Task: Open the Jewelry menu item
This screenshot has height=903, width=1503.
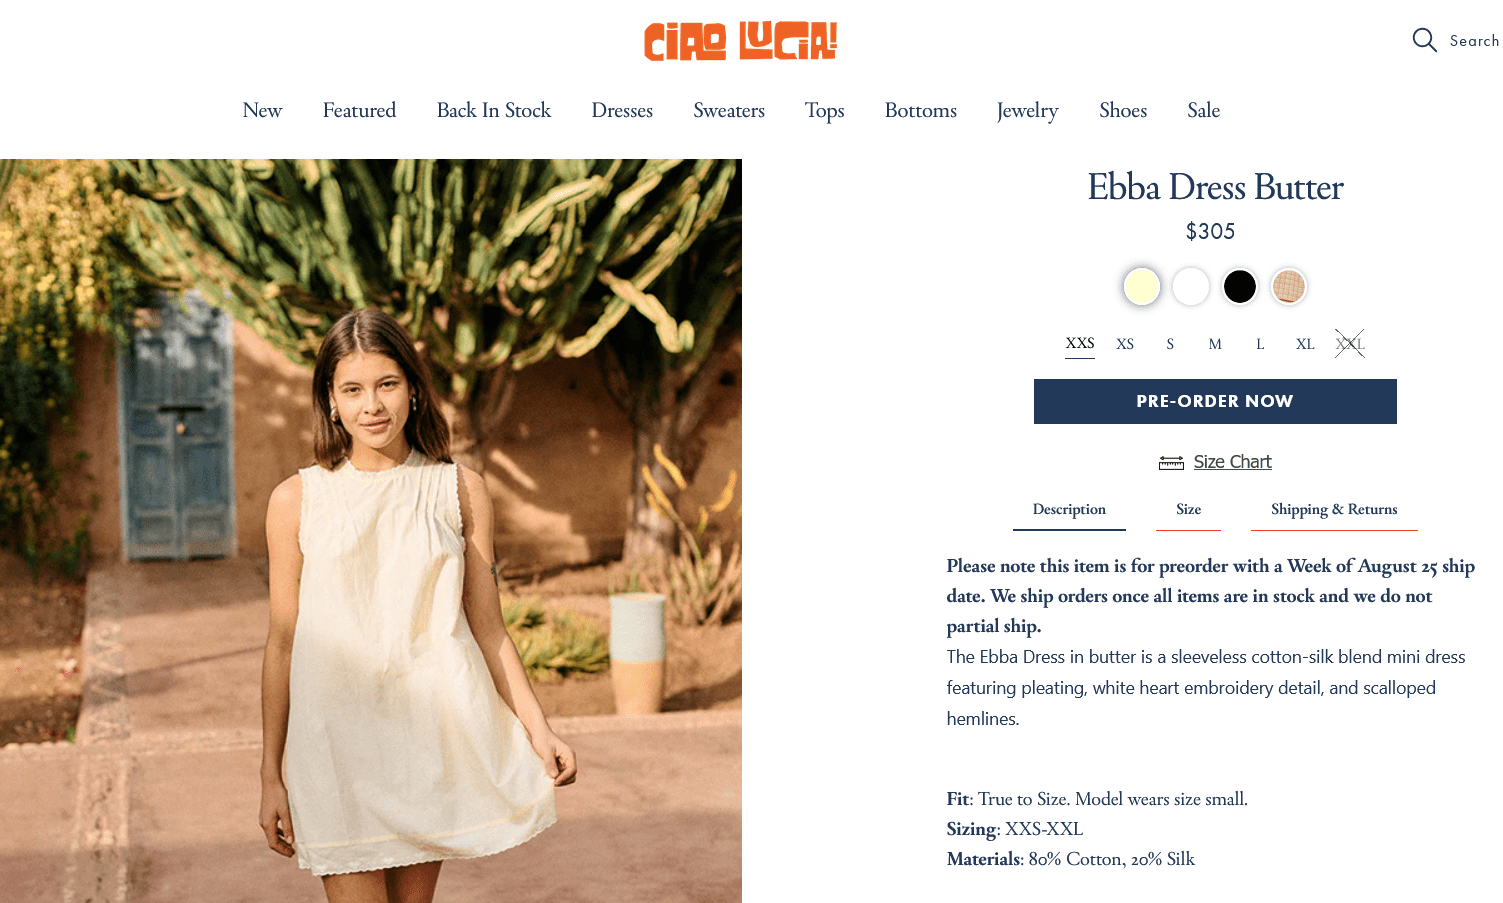Action: tap(1027, 111)
